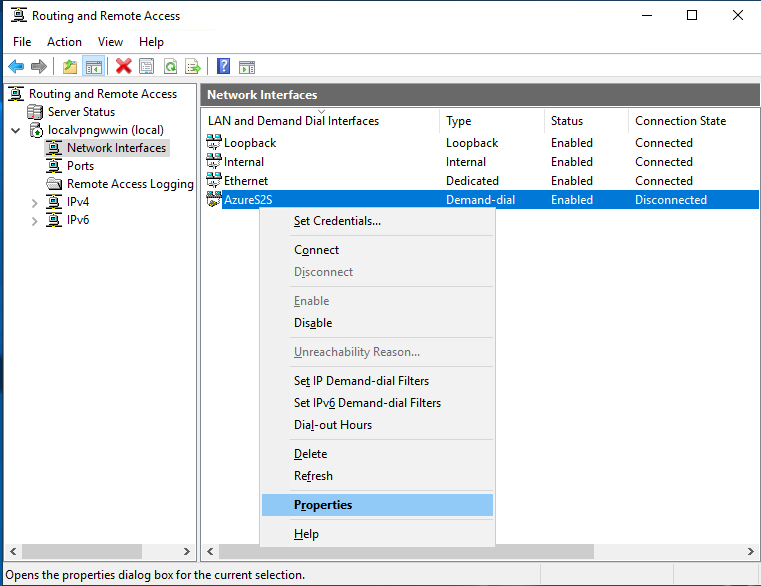
Task: Choose Set Credentials... from context menu
Action: point(378,221)
